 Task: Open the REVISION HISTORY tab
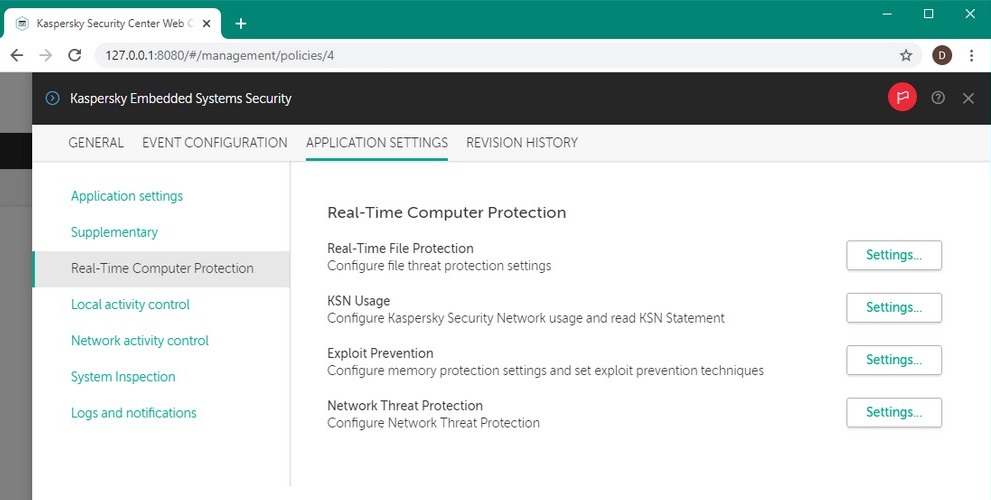click(522, 142)
